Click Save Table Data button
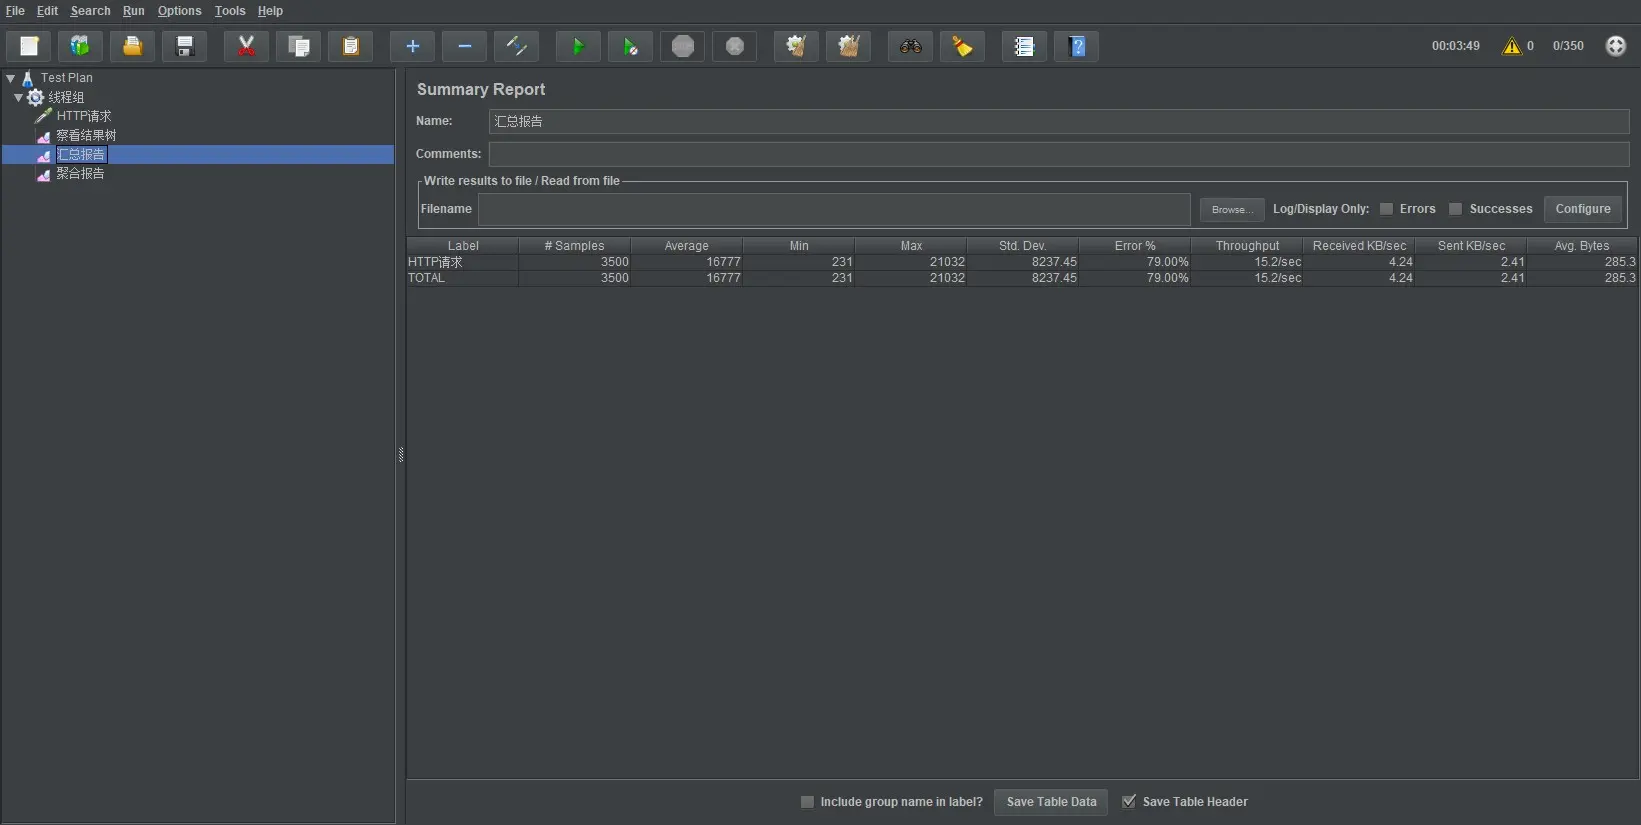The image size is (1641, 825). (x=1051, y=802)
